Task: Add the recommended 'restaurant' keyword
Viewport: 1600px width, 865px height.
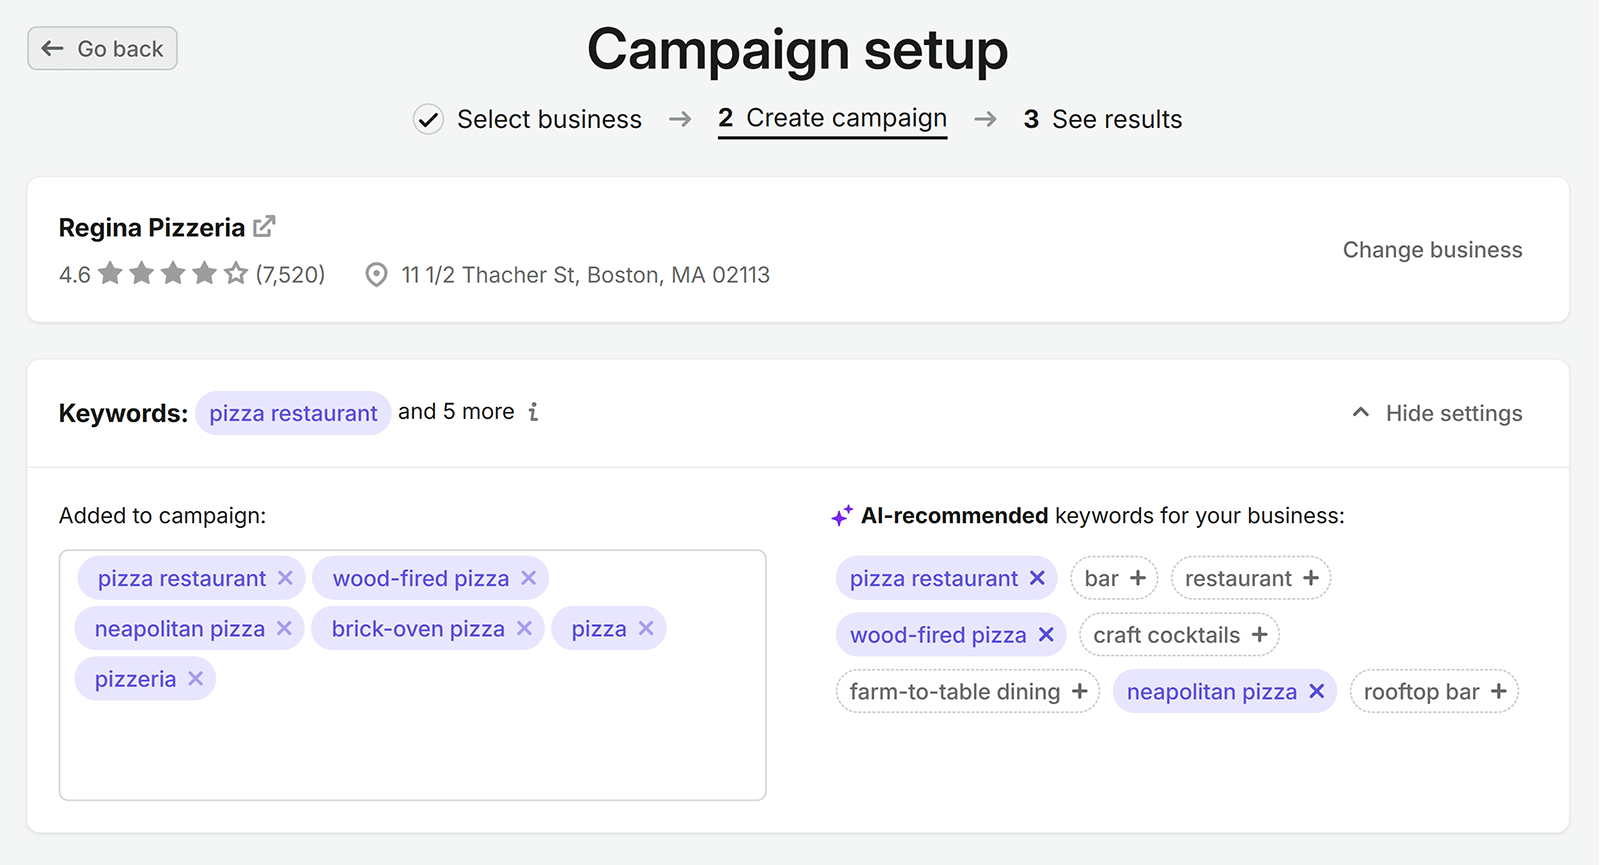Action: coord(1311,578)
